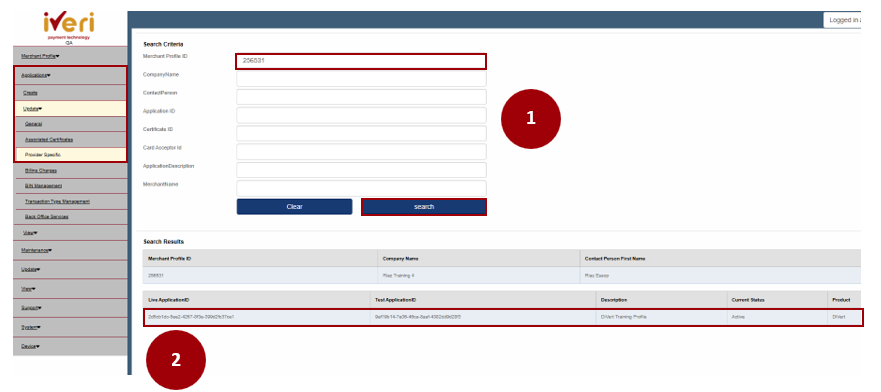Click the Riaz Training 4 company cell
Screen dimensions: 881x392
(479, 275)
